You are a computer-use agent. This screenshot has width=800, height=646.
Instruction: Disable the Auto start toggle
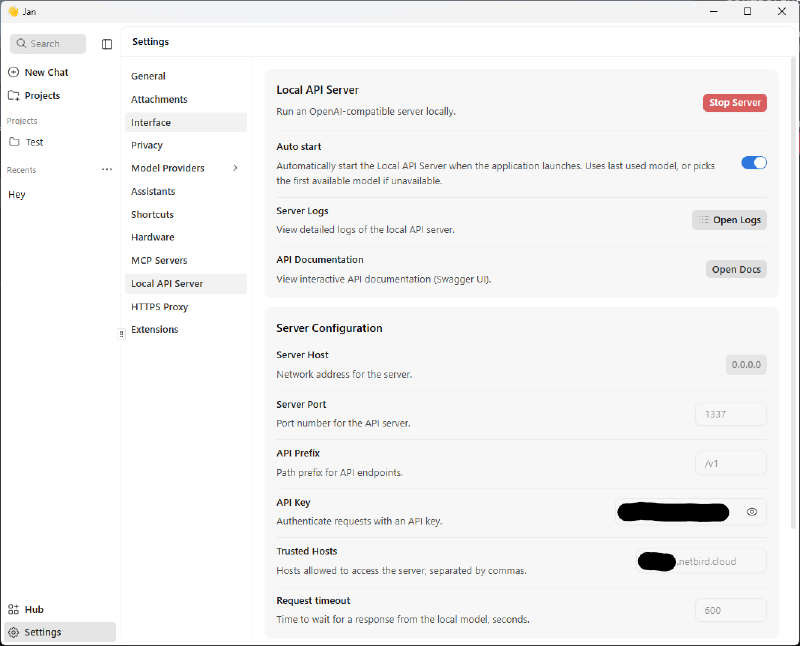tap(753, 162)
